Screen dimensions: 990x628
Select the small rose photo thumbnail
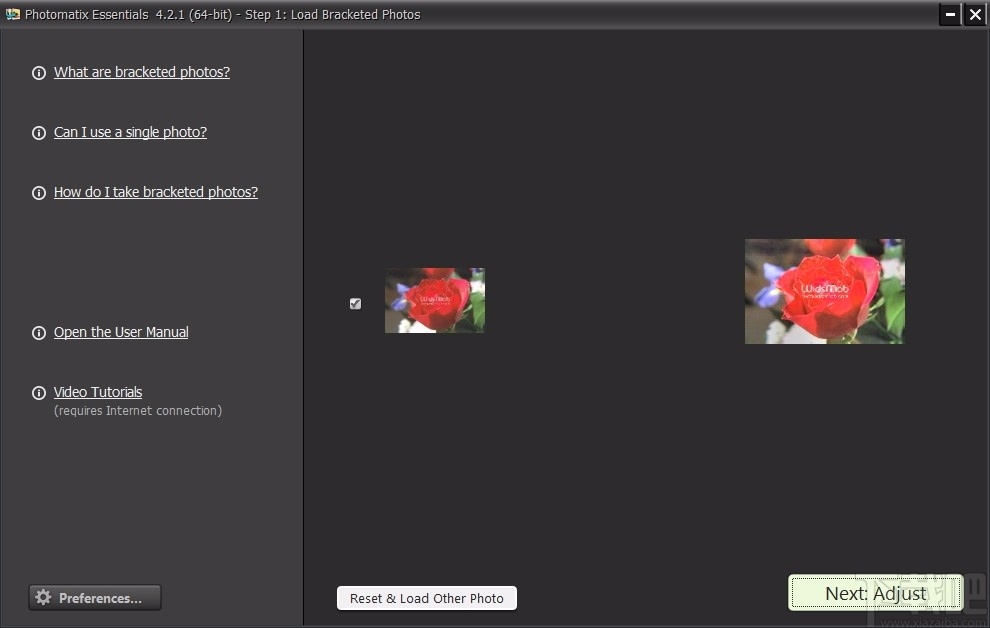coord(434,300)
